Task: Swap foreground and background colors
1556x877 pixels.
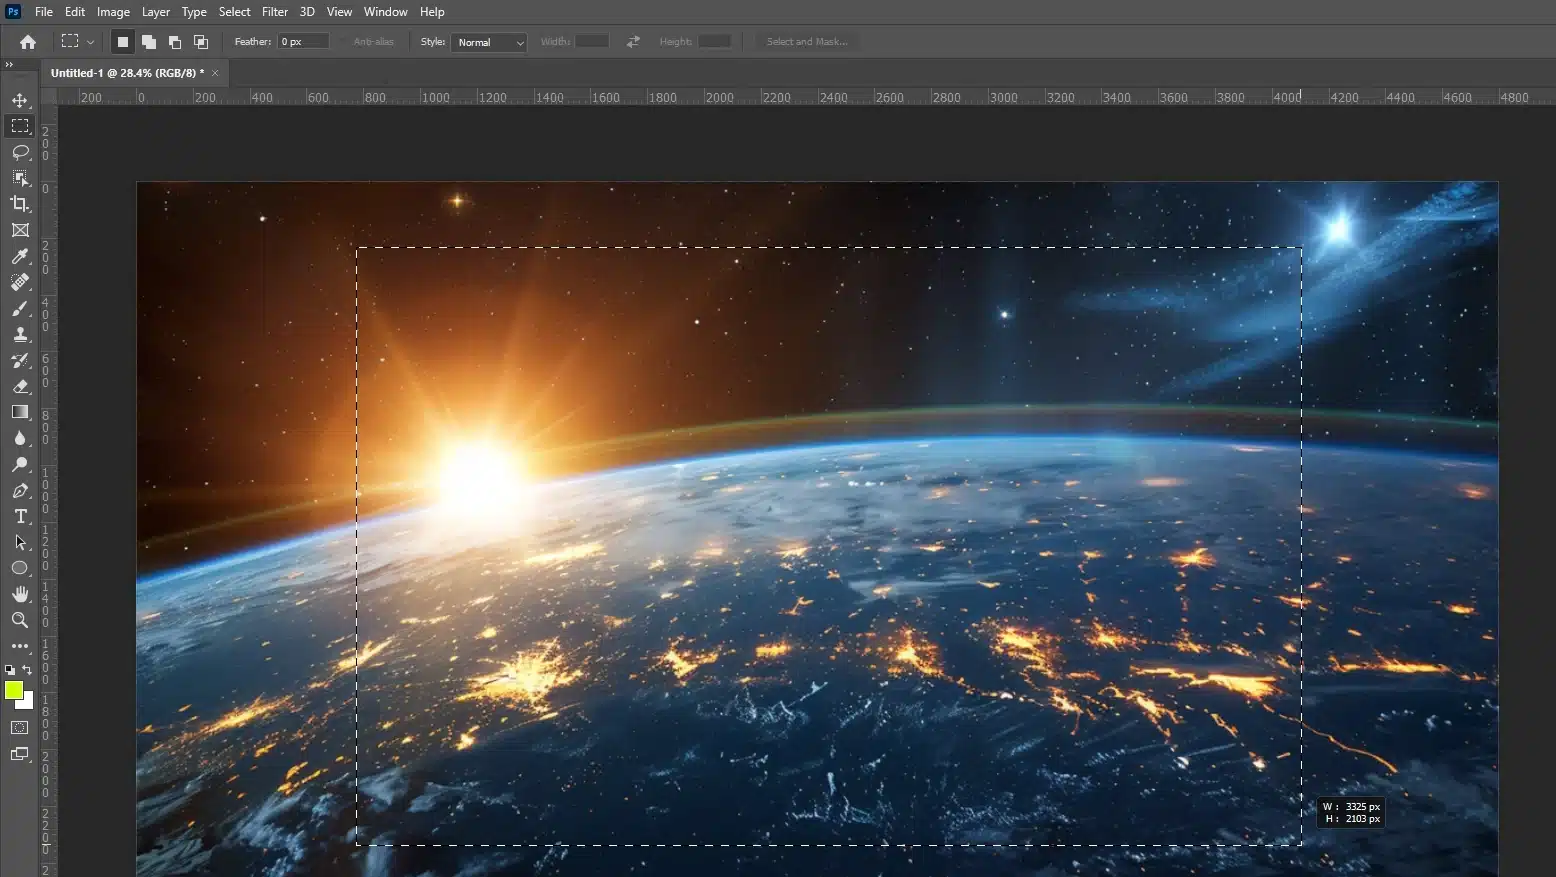Action: pos(28,670)
